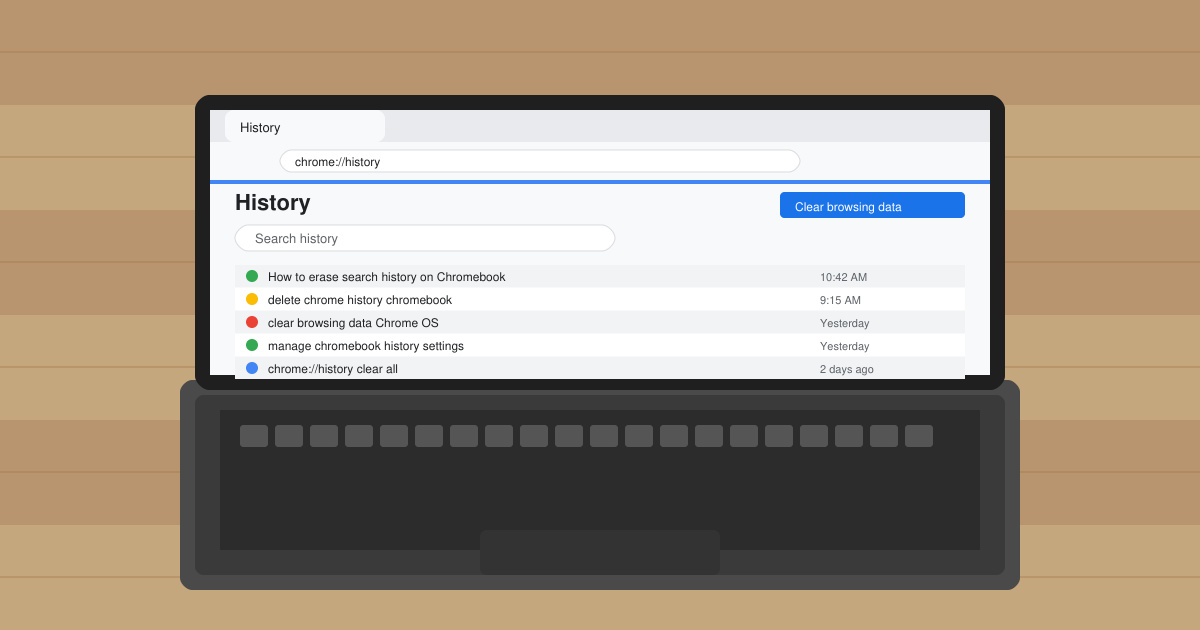Click green favicon beside 'How to erase search history'
This screenshot has height=630, width=1200.
click(252, 276)
